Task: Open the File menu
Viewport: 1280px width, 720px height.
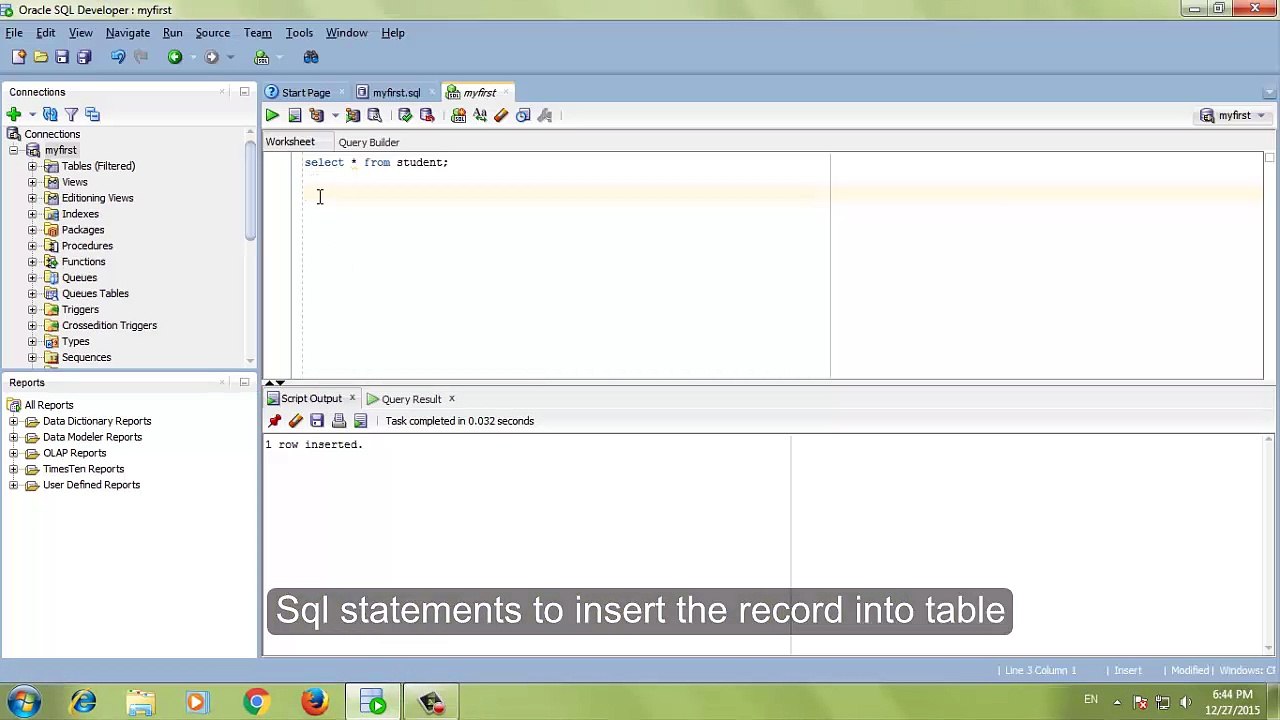Action: tap(14, 33)
